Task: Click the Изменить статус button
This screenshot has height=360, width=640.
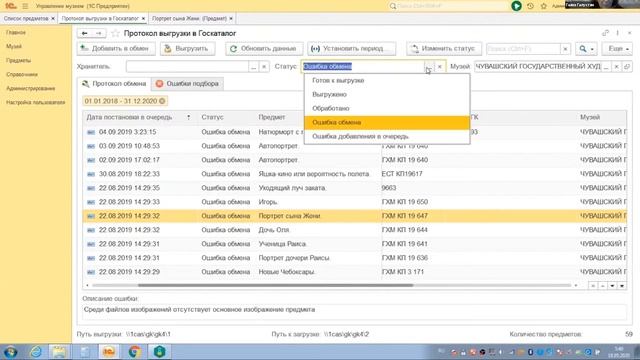Action: coord(444,49)
